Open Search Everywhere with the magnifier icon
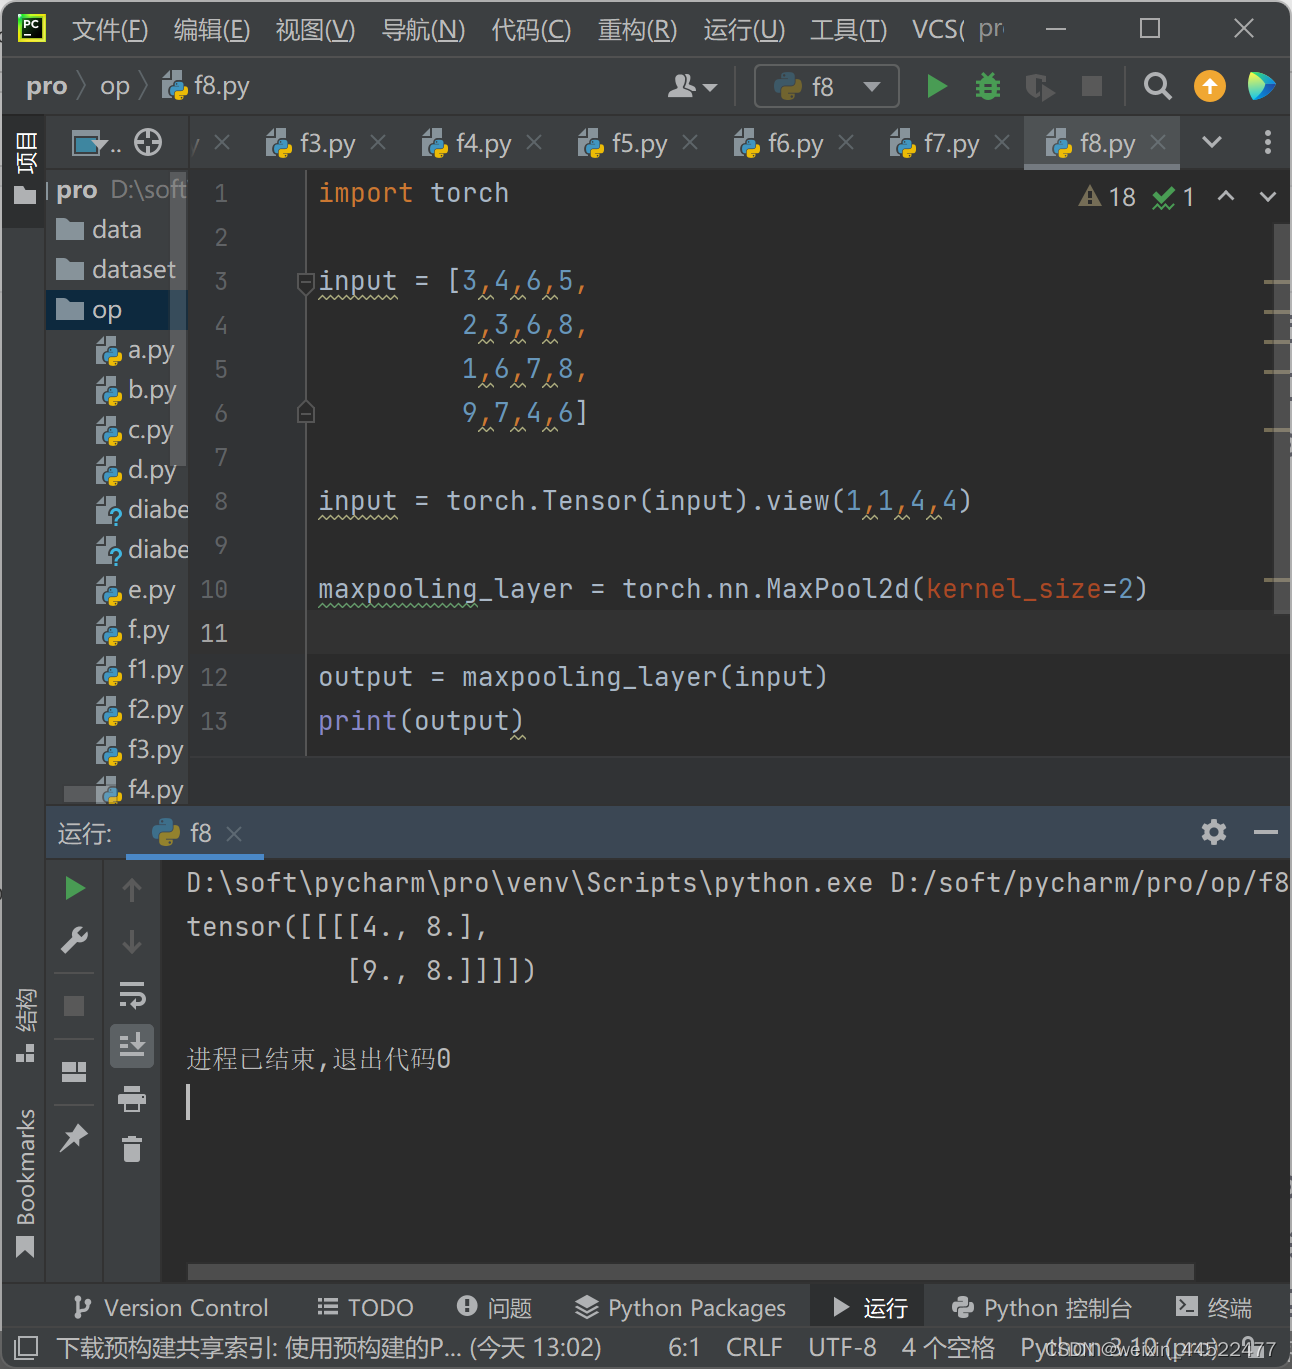This screenshot has width=1292, height=1369. (1157, 87)
